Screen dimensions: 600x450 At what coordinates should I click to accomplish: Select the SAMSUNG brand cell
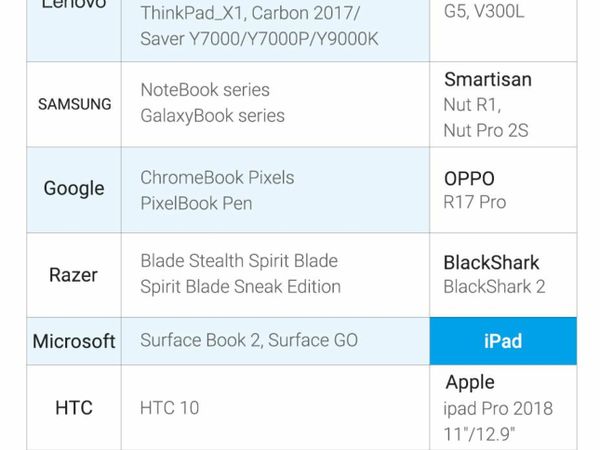tap(75, 104)
